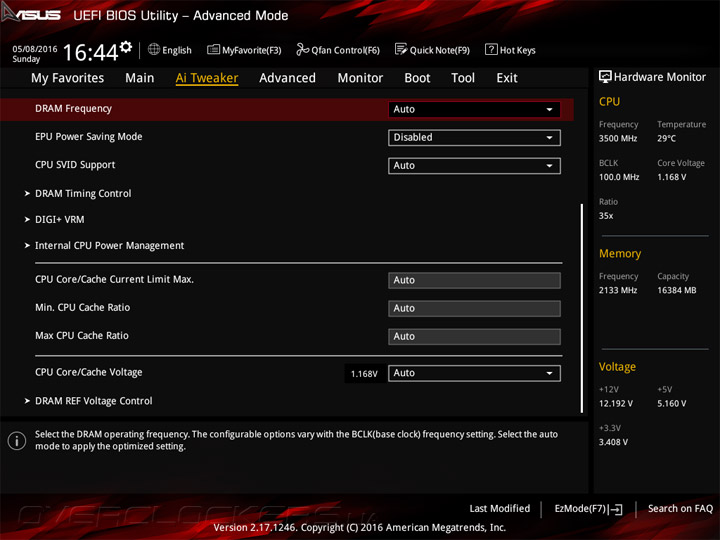The height and width of the screenshot is (540, 720).
Task: Click the ASUS logo
Action: tap(30, 14)
